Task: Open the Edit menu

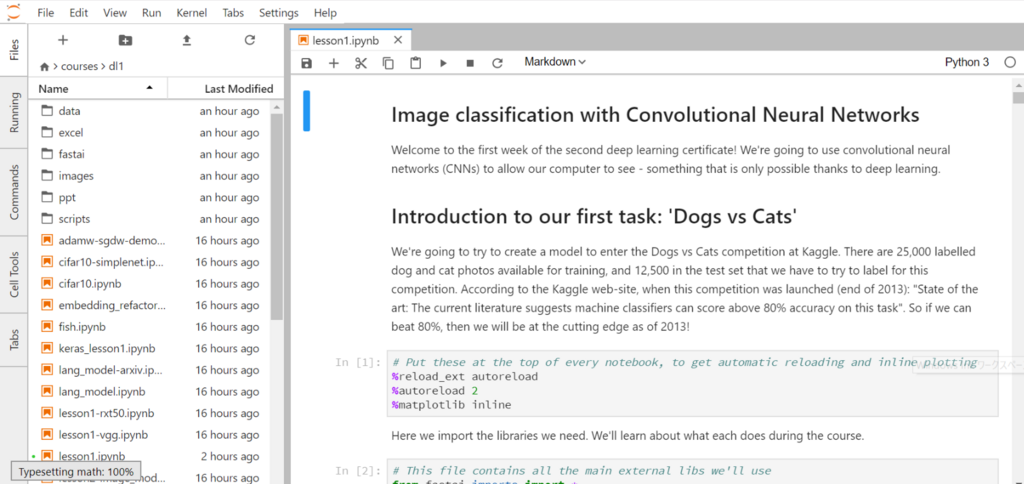Action: tap(79, 12)
